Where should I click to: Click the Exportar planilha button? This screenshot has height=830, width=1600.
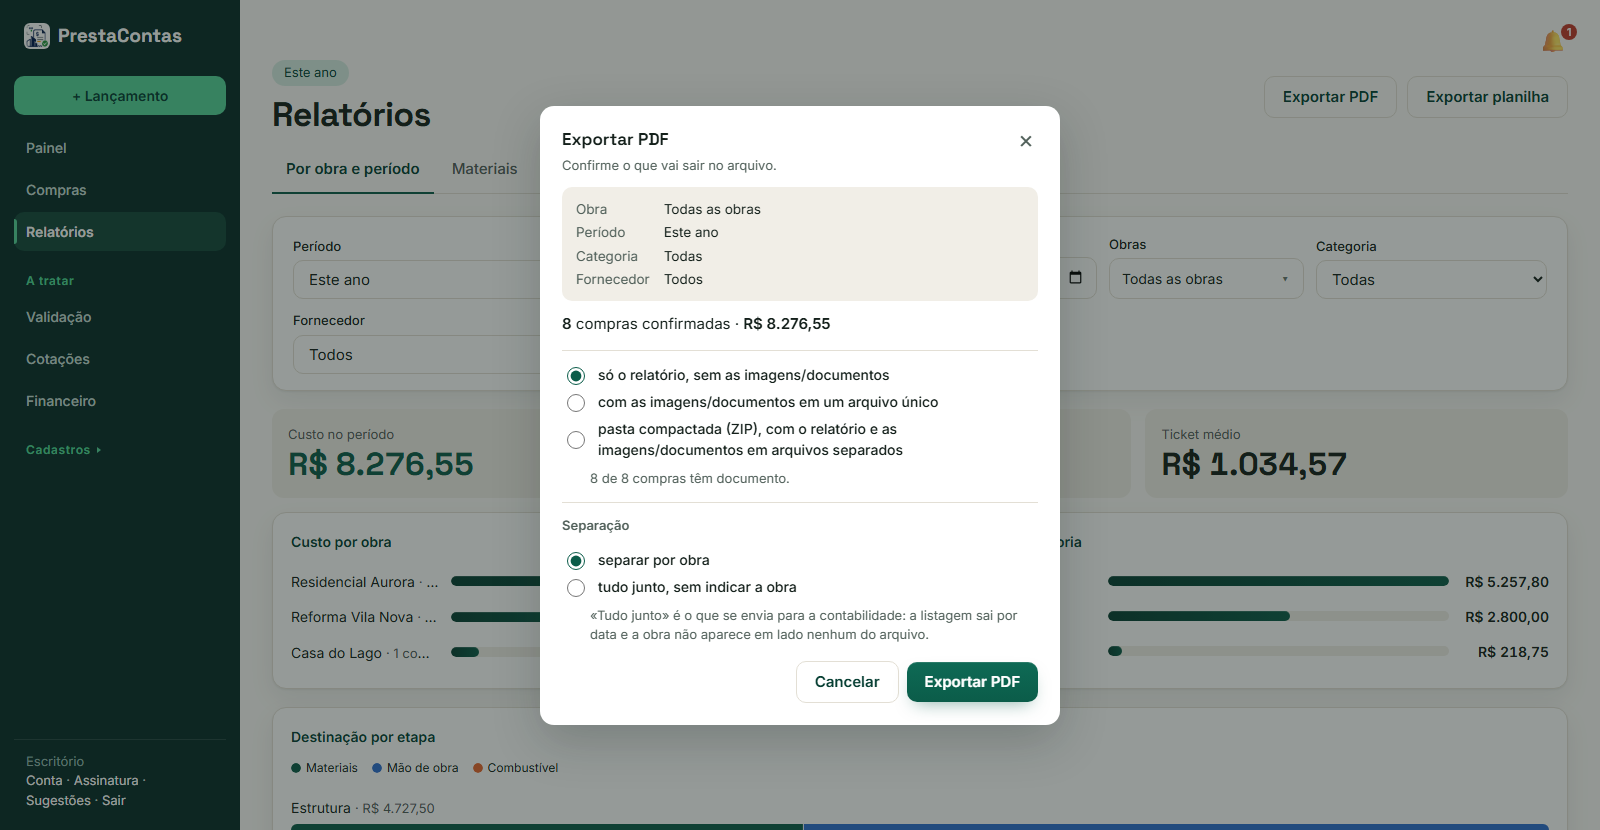(1487, 97)
